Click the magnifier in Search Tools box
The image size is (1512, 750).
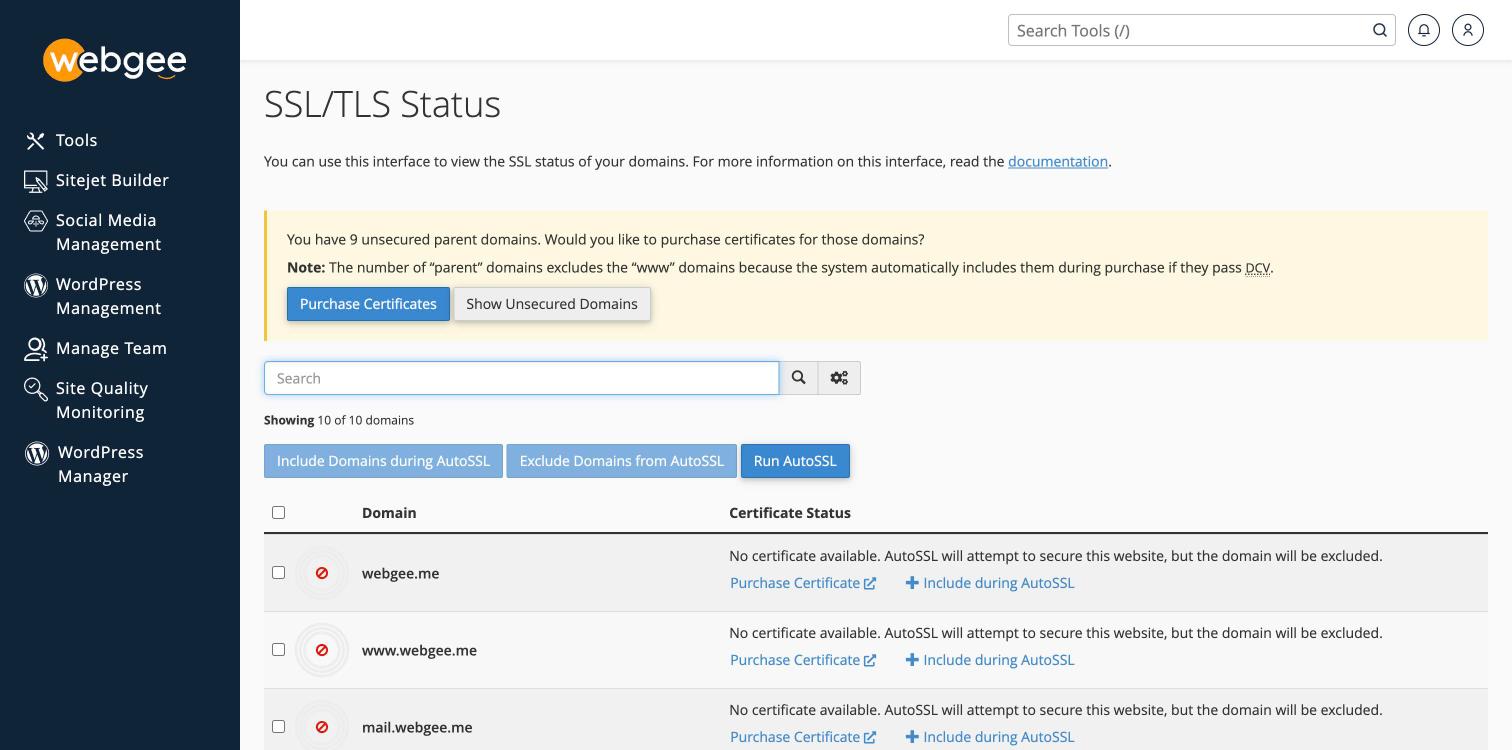1380,30
